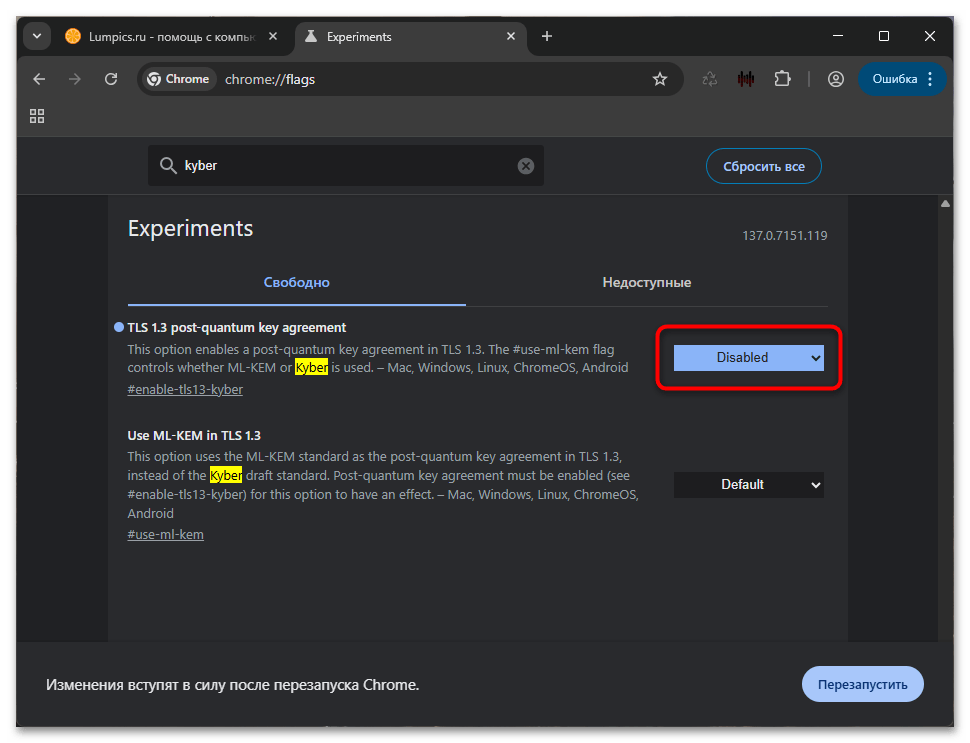The width and height of the screenshot is (970, 743).
Task: Open the Disabled dropdown for TLS 1.3 post-quantum
Action: click(748, 357)
